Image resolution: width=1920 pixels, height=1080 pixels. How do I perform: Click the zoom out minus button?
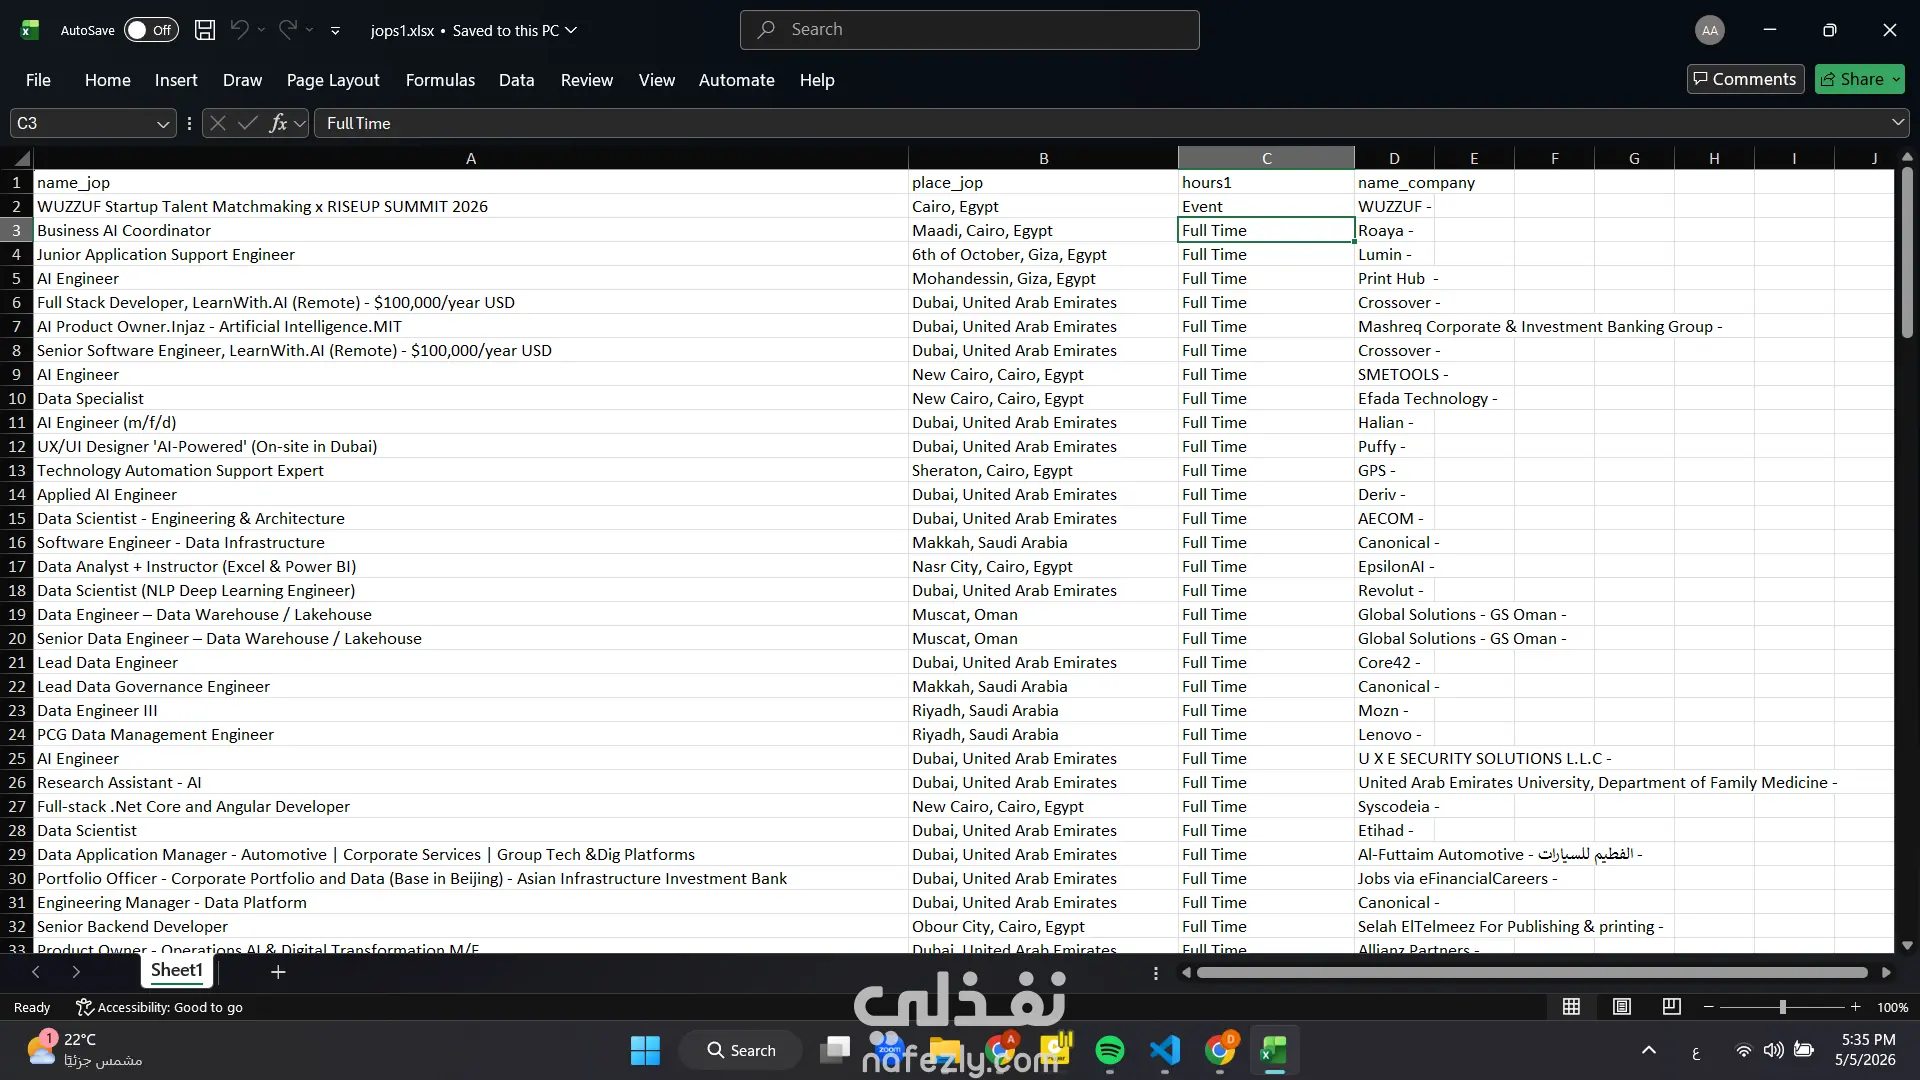[1709, 1007]
